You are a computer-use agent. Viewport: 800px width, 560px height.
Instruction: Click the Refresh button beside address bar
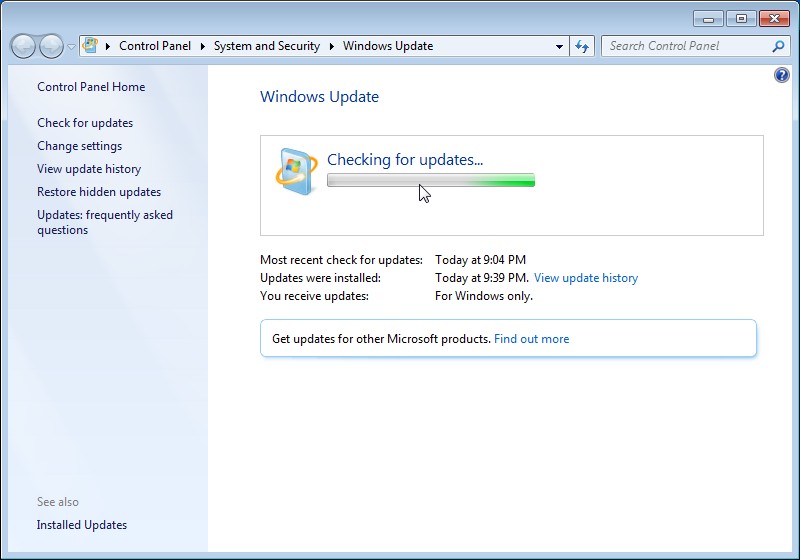[x=582, y=46]
